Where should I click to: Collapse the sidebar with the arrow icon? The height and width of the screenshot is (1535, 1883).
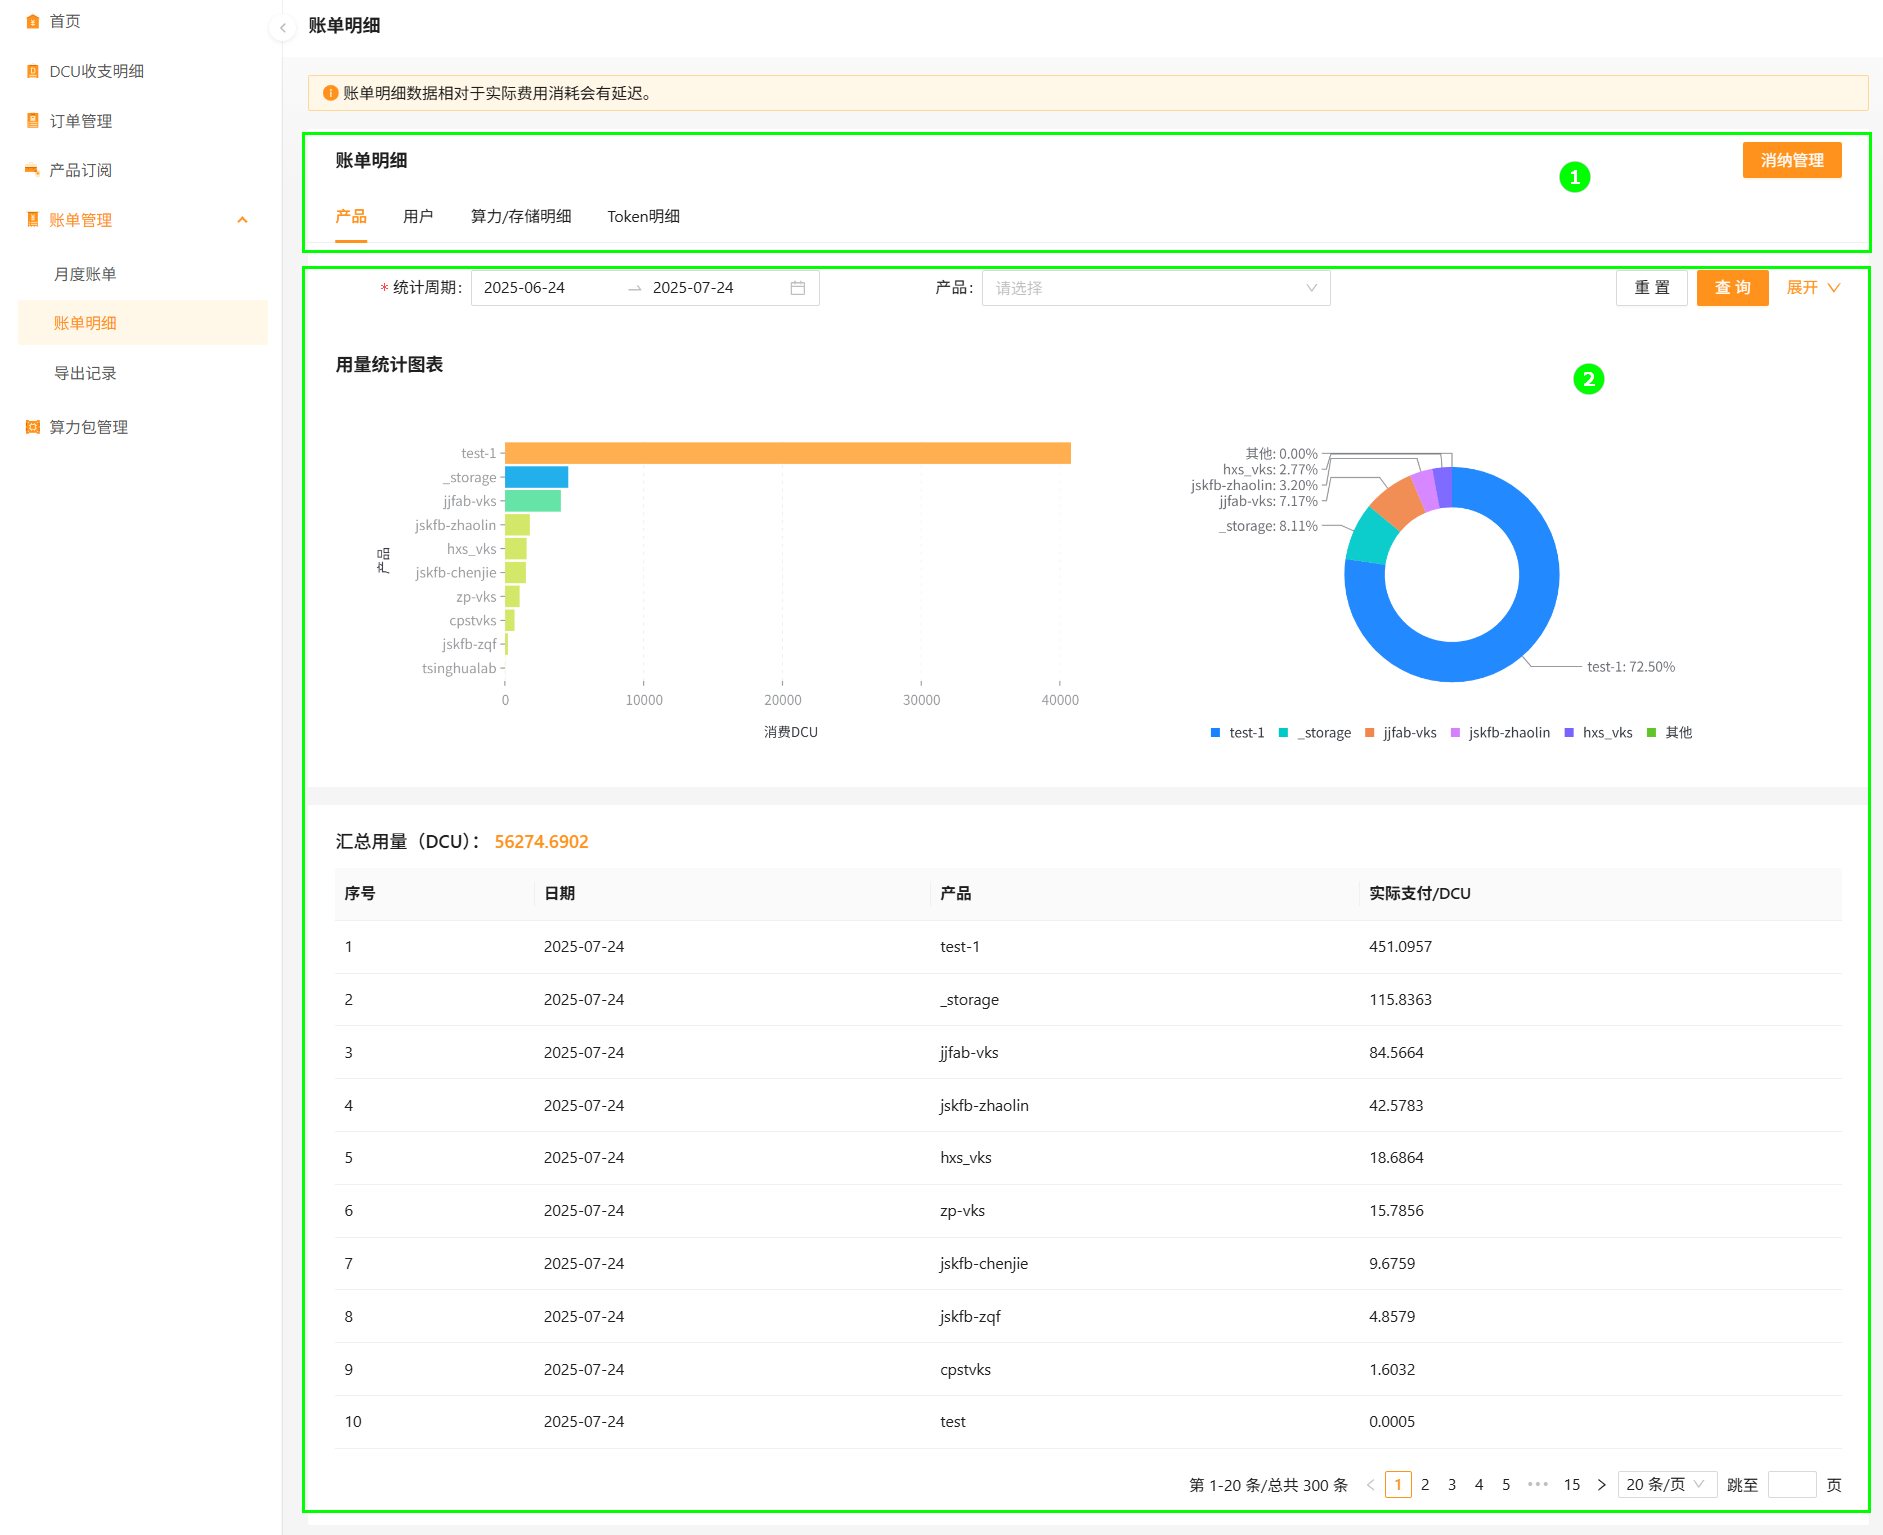click(x=283, y=28)
